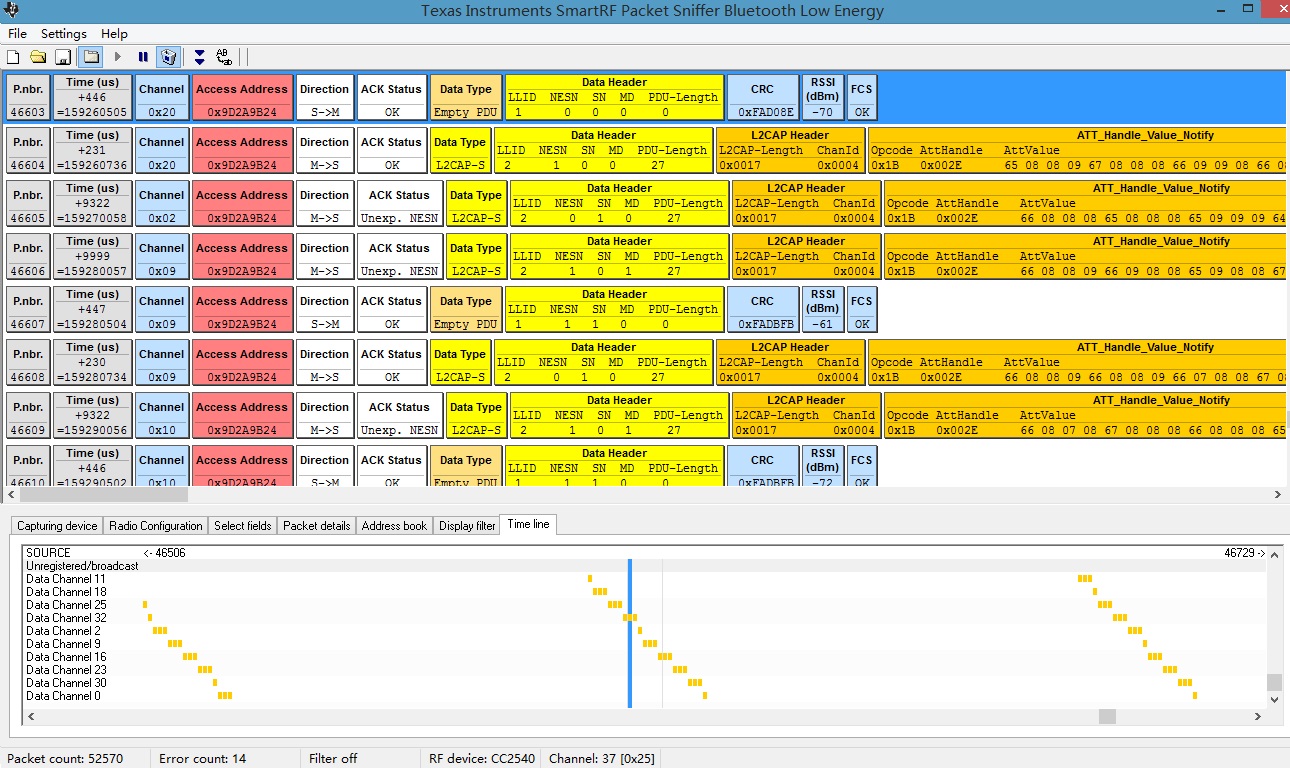Image resolution: width=1290 pixels, height=768 pixels.
Task: Click Direction field of packet 46607
Action: 325,310
